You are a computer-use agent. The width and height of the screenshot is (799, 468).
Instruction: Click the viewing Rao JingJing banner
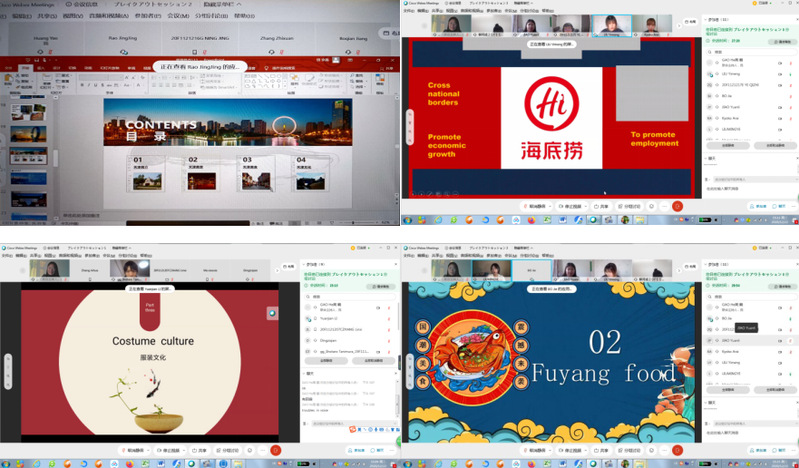coord(200,67)
